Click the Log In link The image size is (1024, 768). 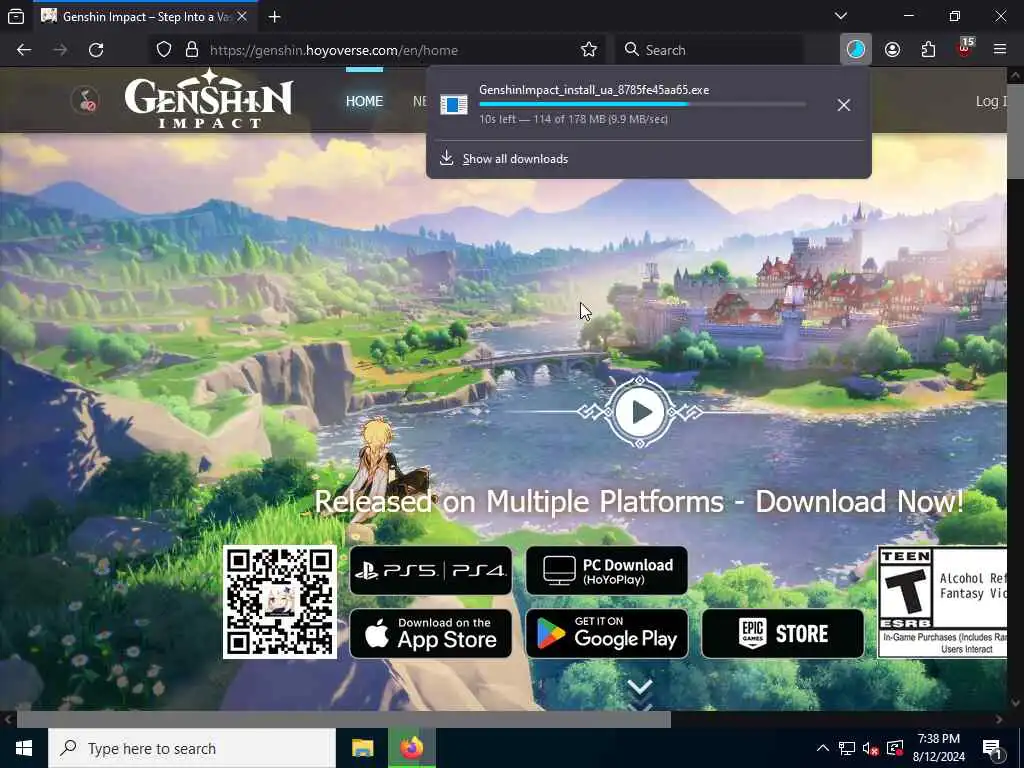(x=991, y=101)
